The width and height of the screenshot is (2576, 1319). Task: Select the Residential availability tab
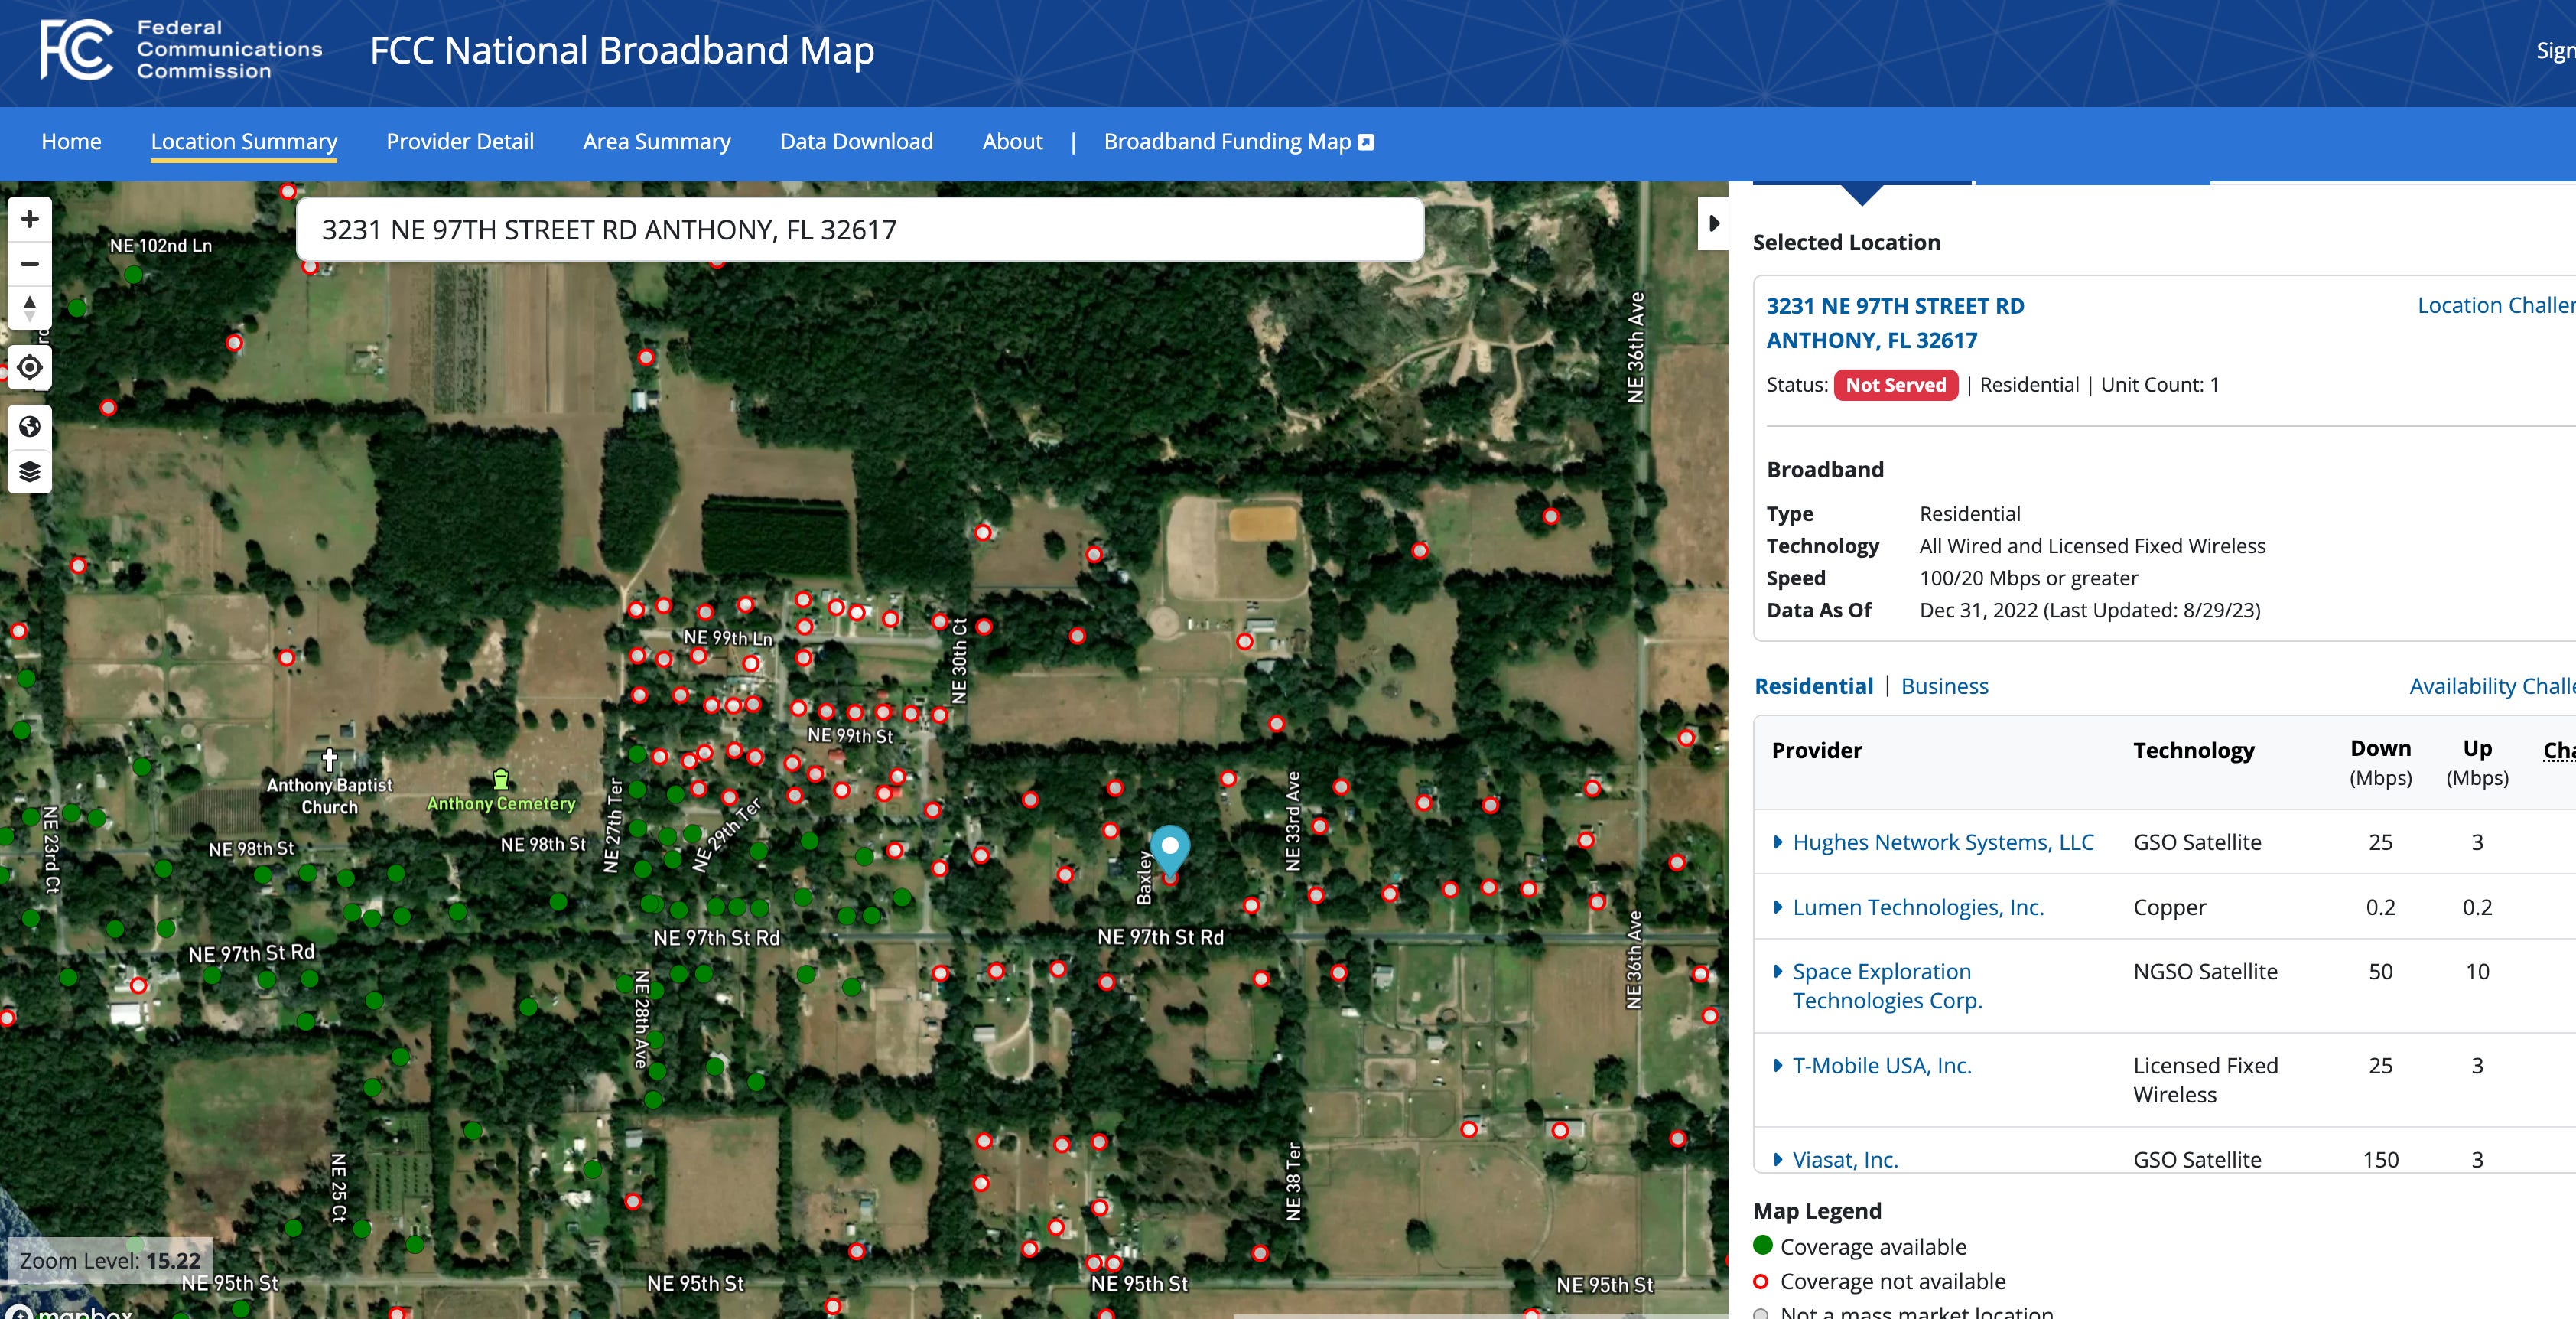1813,686
